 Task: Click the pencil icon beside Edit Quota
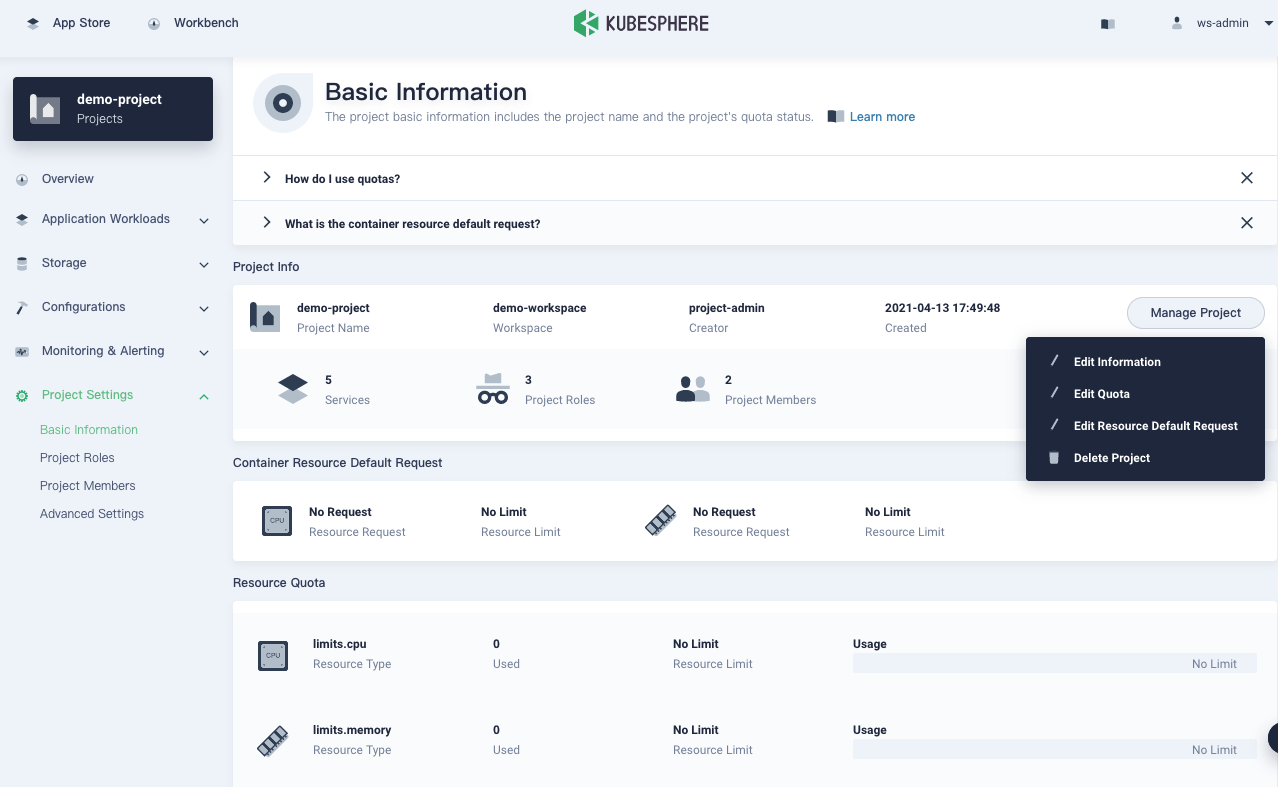click(1054, 393)
